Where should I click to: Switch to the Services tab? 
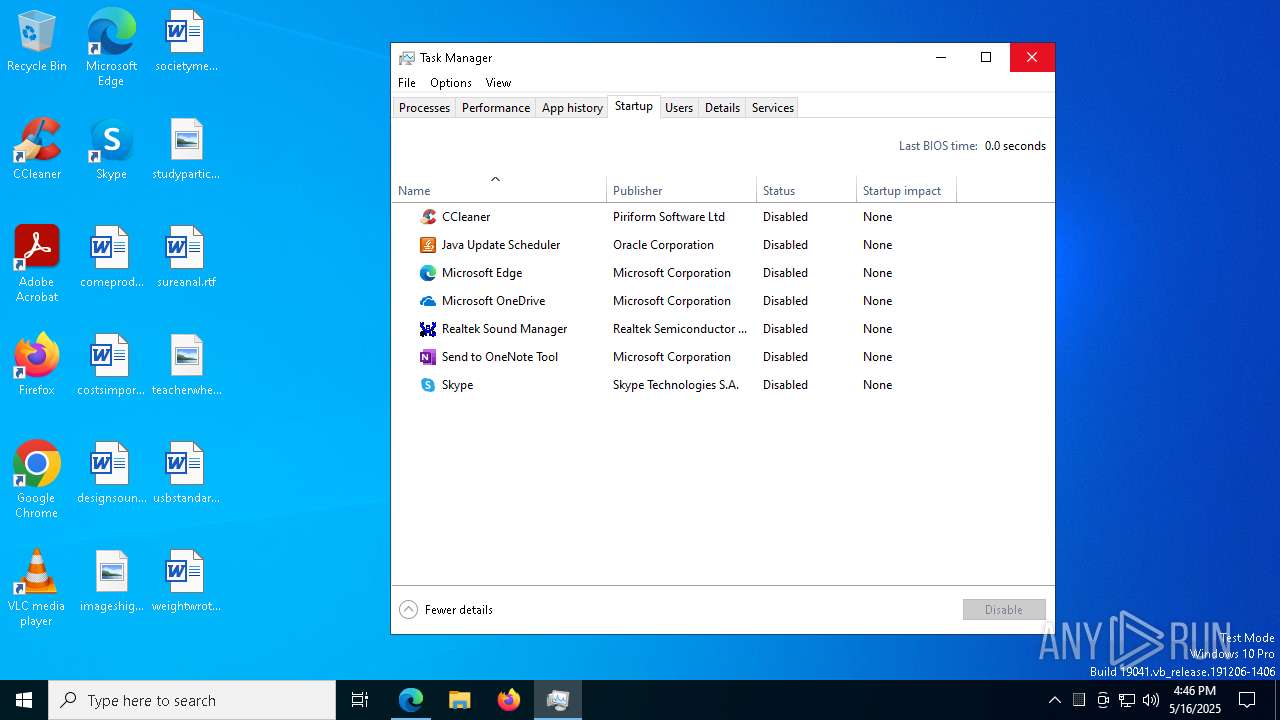pyautogui.click(x=773, y=108)
